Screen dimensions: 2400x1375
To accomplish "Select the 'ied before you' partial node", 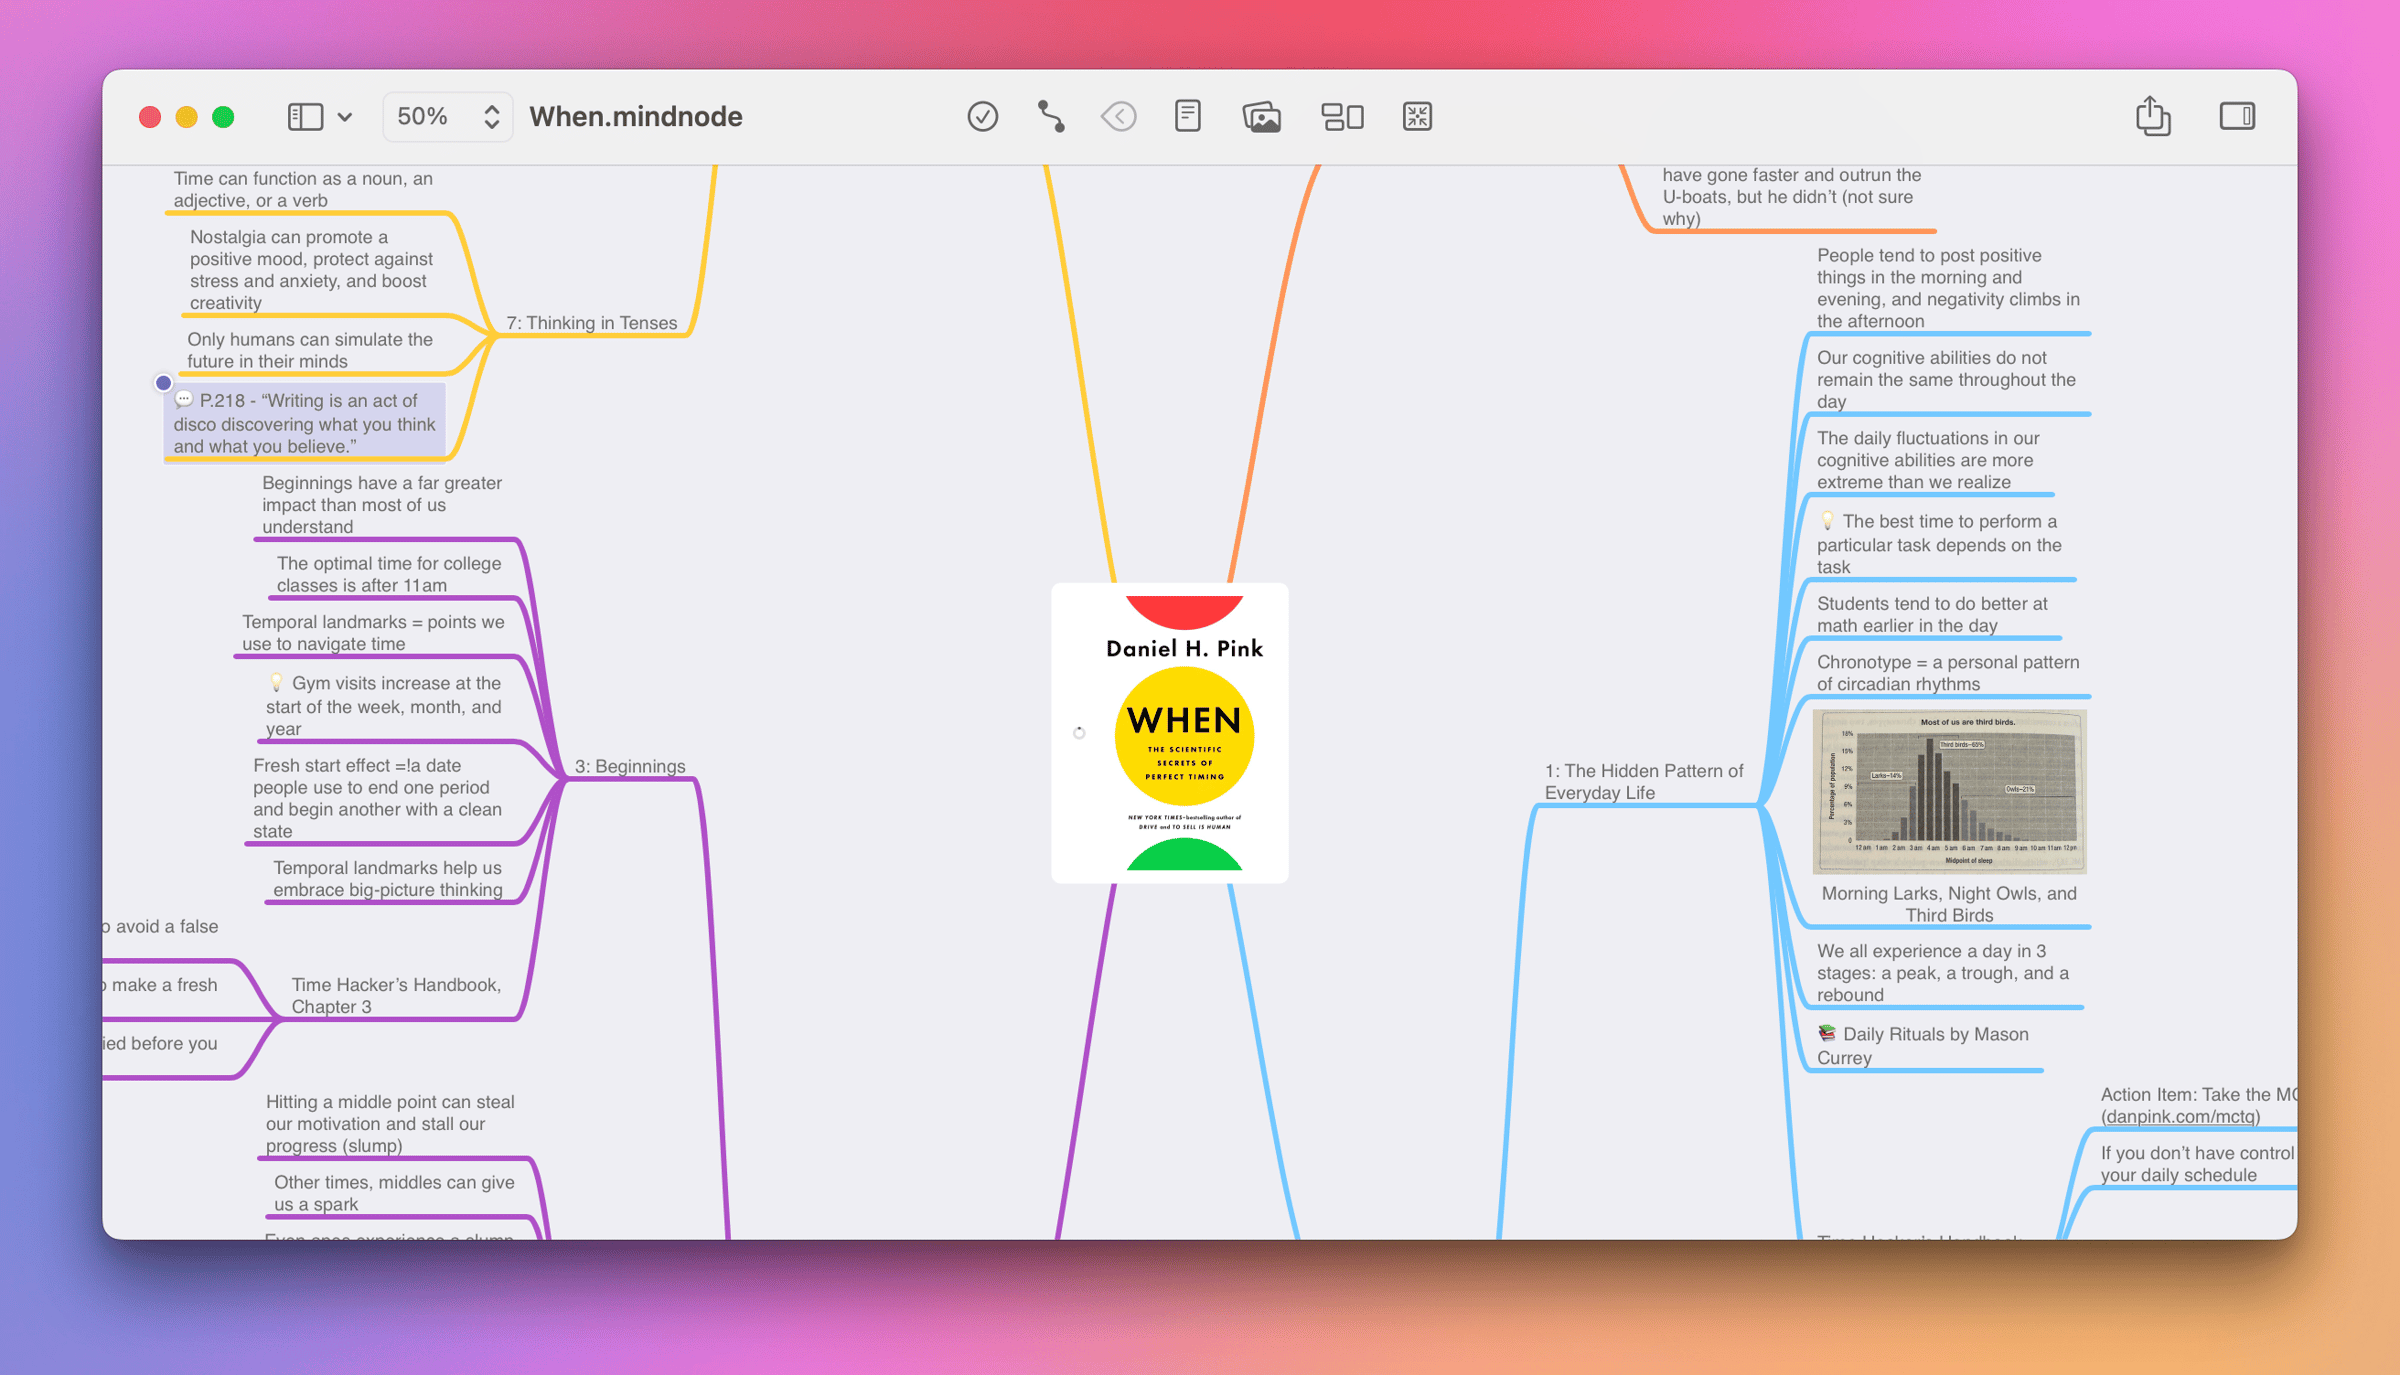I will (160, 1043).
